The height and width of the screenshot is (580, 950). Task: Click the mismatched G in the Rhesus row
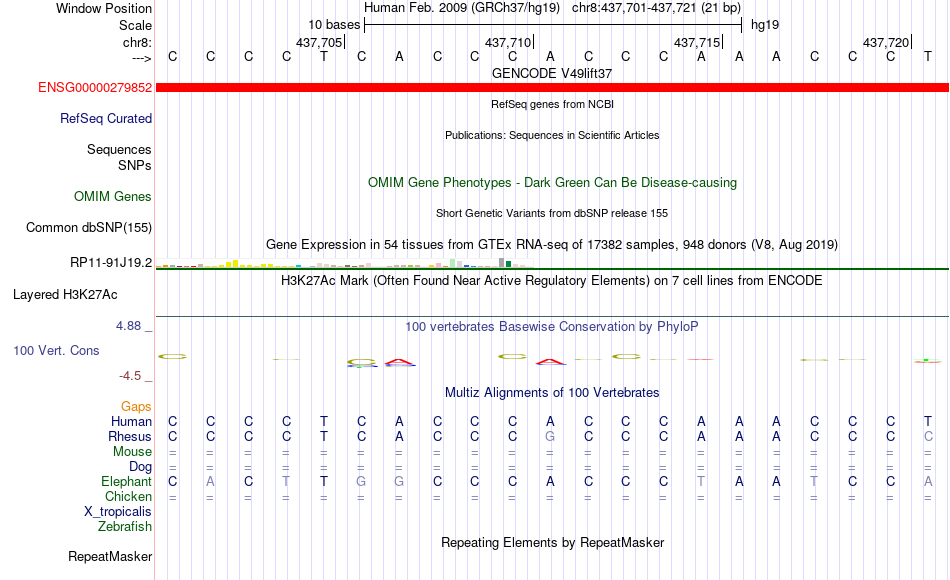click(x=550, y=436)
